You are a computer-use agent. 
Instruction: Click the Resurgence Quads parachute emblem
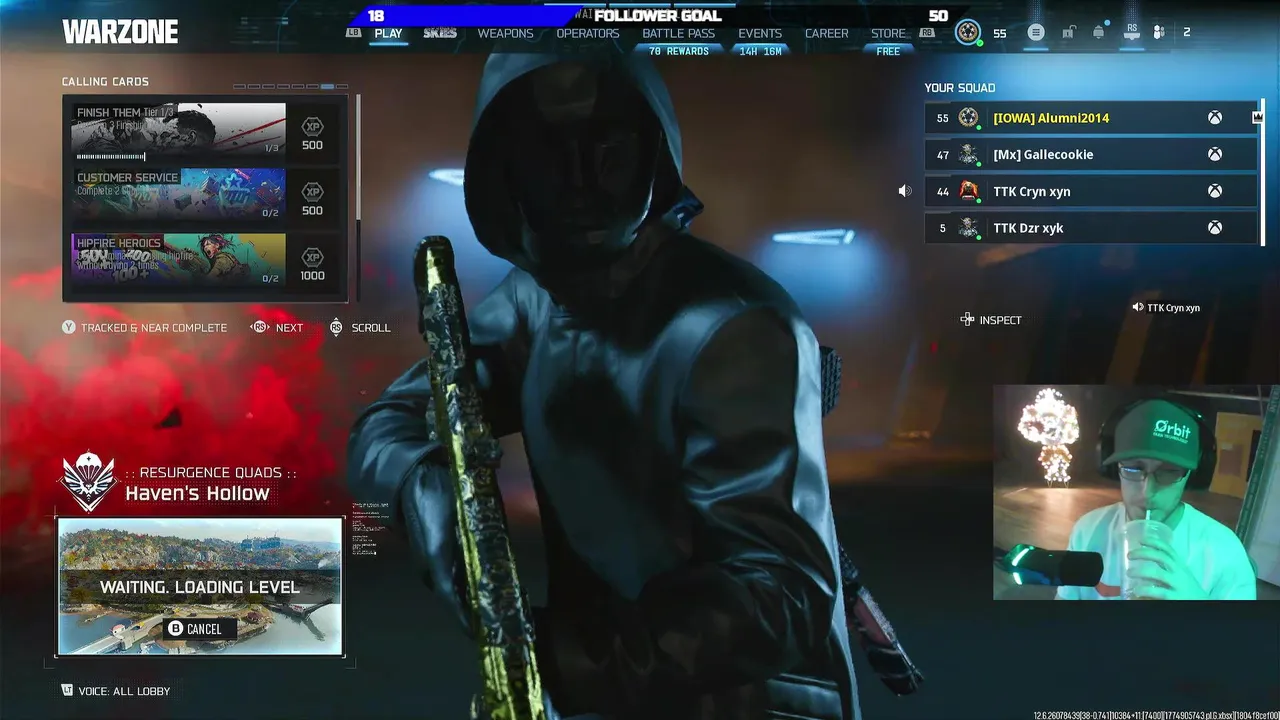[x=88, y=482]
